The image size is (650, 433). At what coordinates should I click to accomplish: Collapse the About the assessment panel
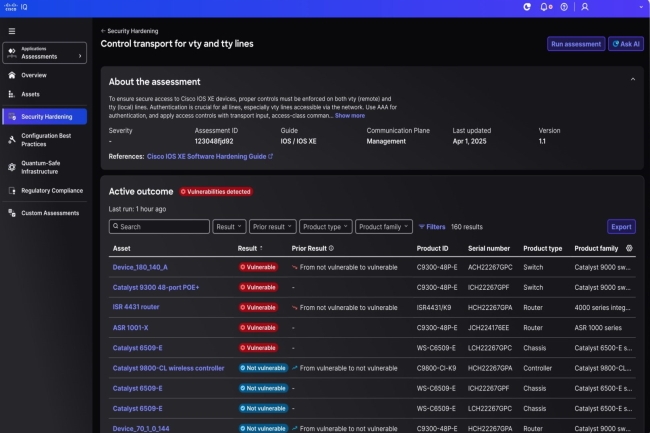pos(632,80)
